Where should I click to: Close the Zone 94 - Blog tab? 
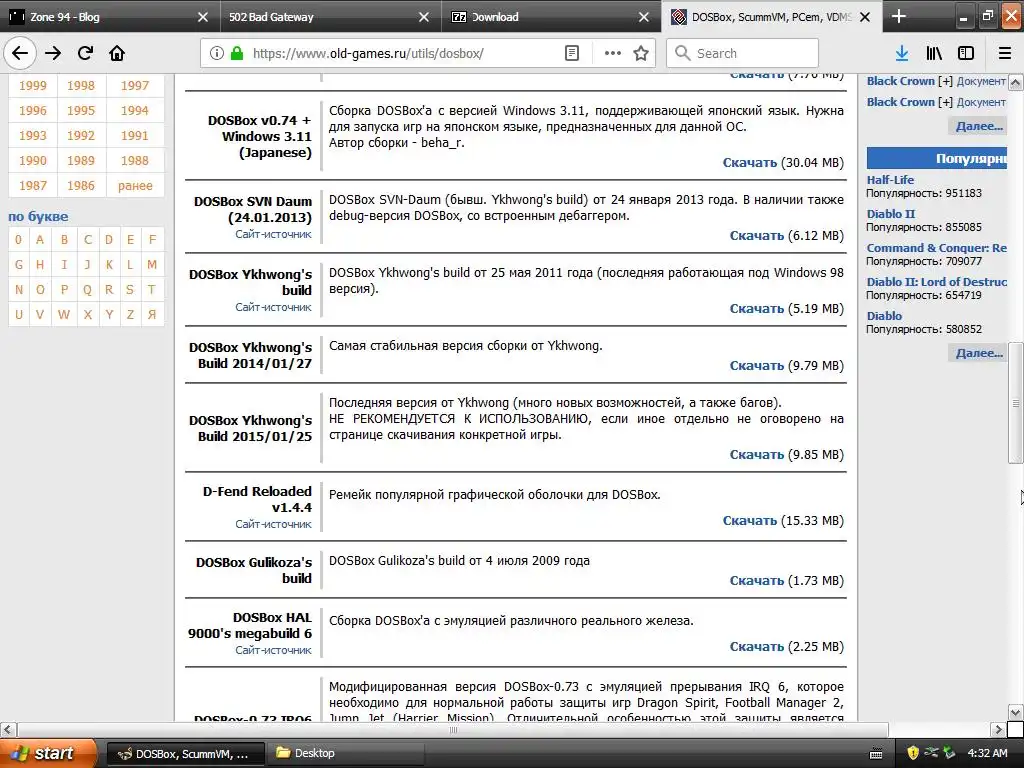[x=203, y=17]
